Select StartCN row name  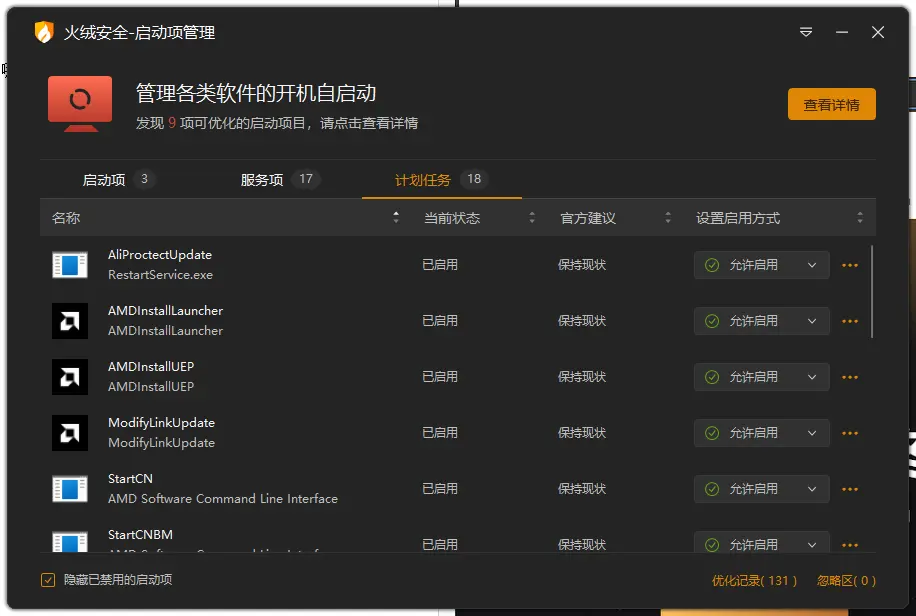click(x=130, y=479)
